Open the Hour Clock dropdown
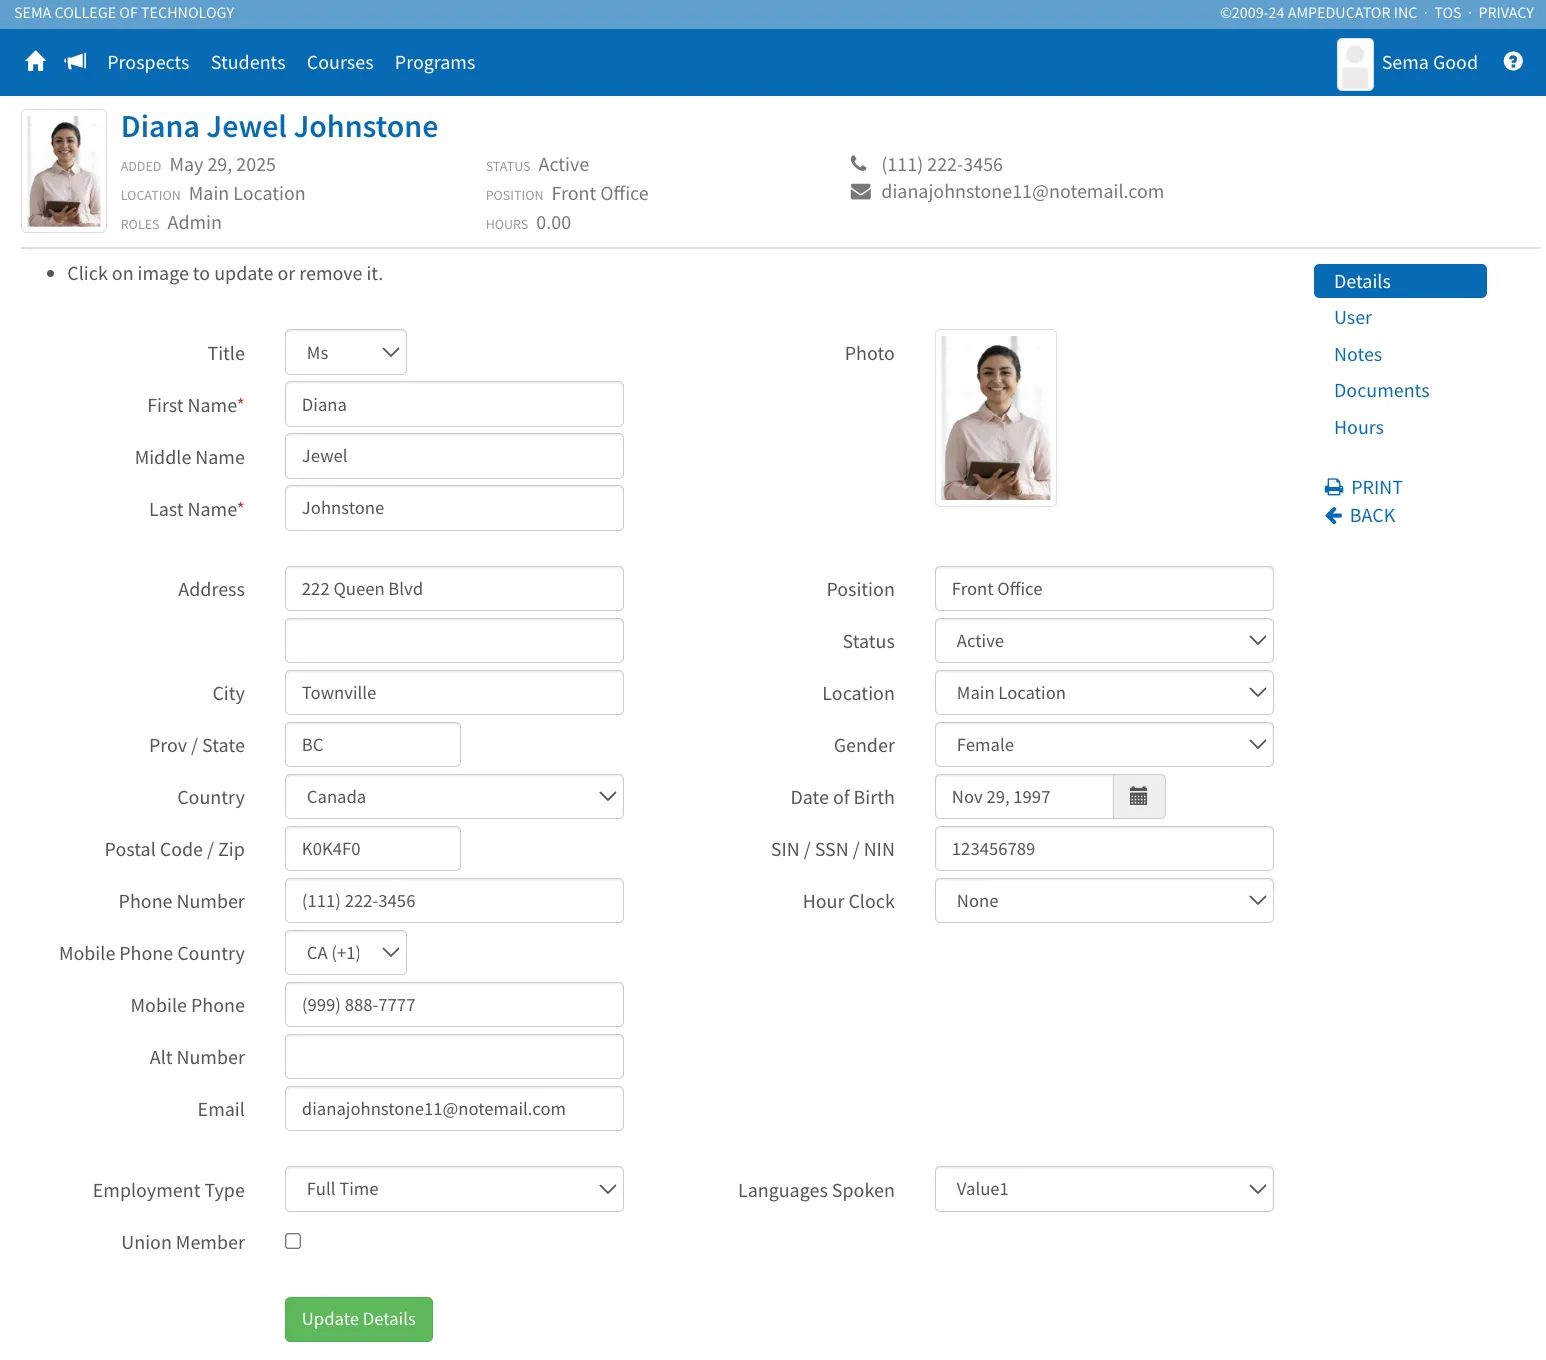Screen dimensions: 1546x1360 point(1104,901)
